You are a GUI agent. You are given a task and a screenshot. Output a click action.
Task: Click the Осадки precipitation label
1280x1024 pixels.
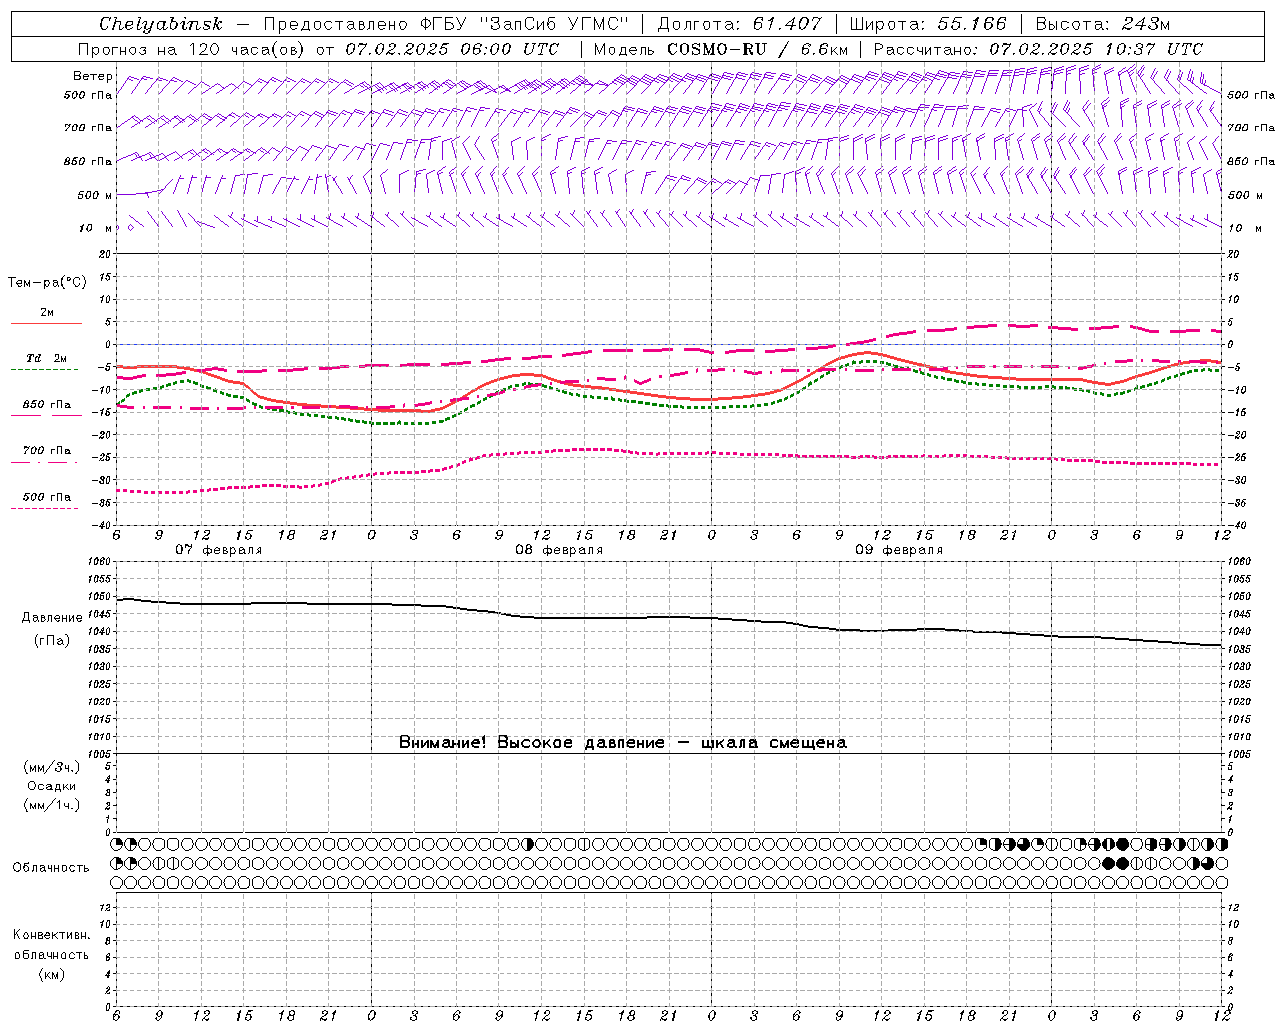(x=52, y=786)
